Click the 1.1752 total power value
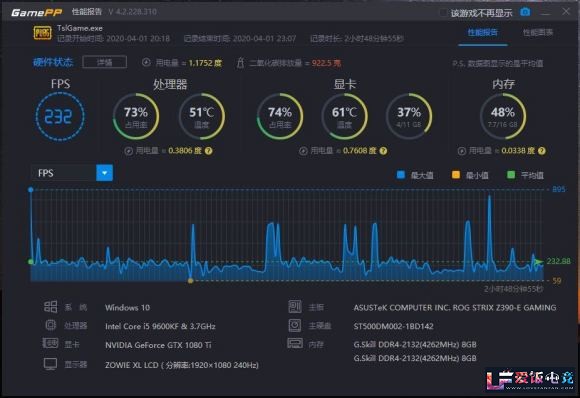 coord(205,63)
